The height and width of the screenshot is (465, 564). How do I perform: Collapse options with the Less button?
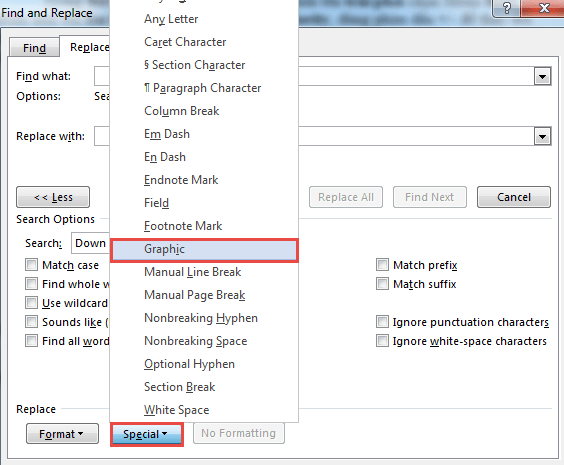point(53,197)
